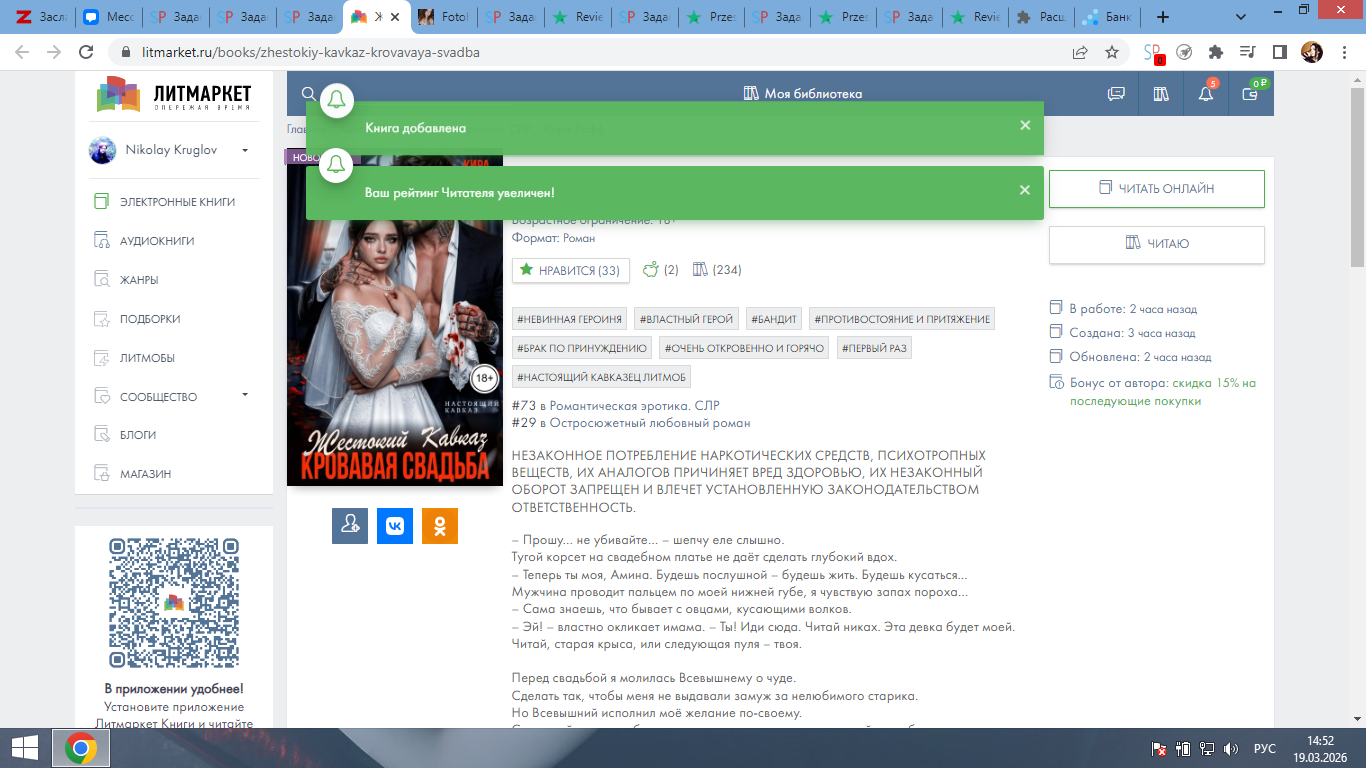
Task: Click the #БАНДИТ tag
Action: coord(775,319)
